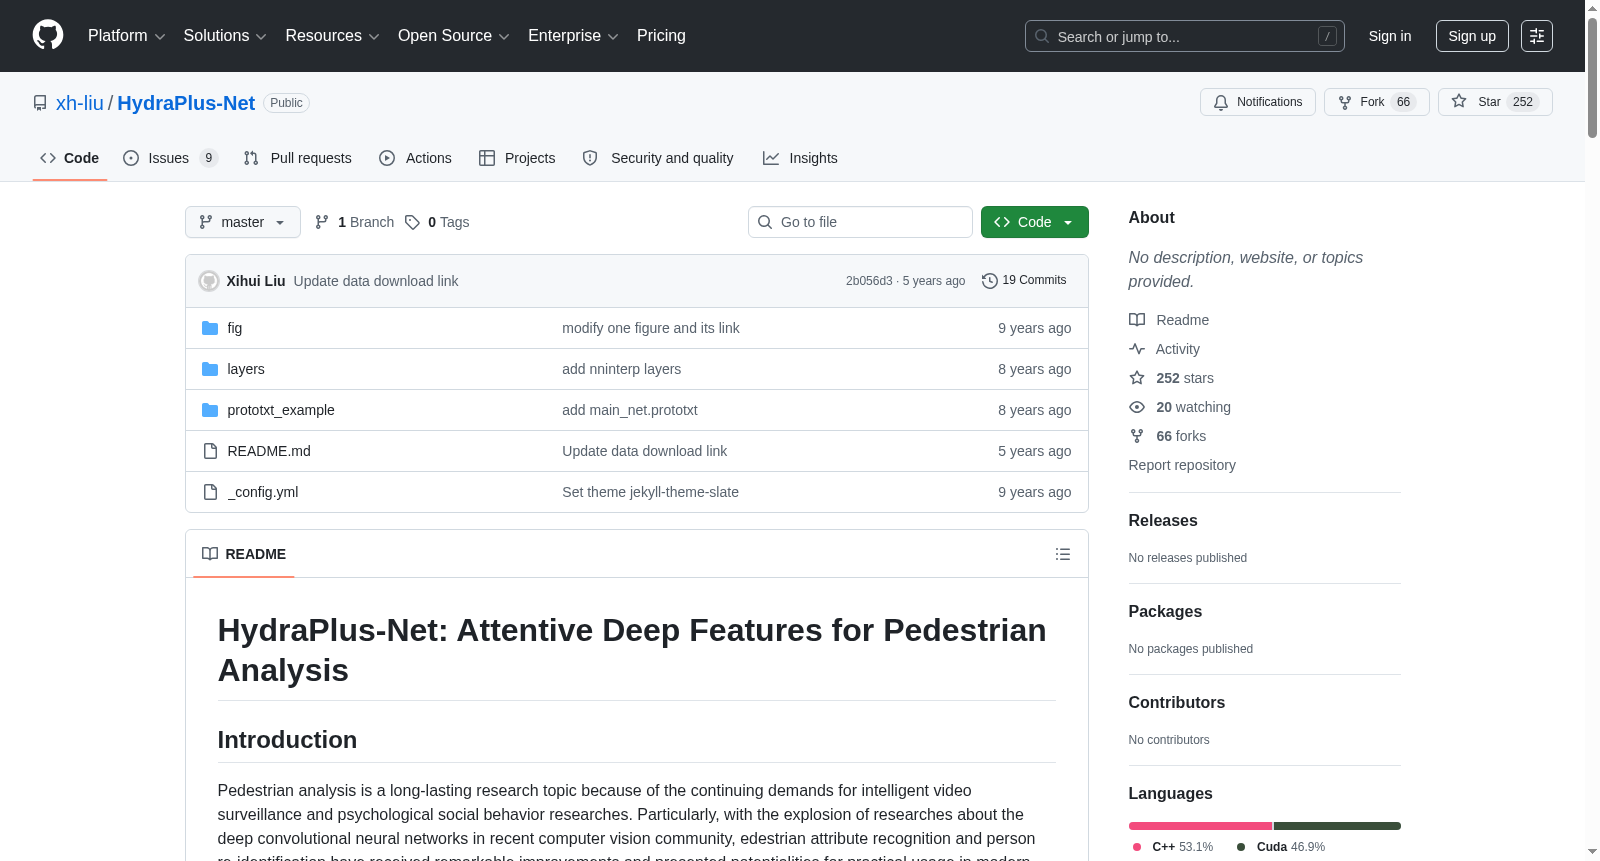Screen dimensions: 1600x861
Task: Click the Go to file search box
Action: coord(860,222)
